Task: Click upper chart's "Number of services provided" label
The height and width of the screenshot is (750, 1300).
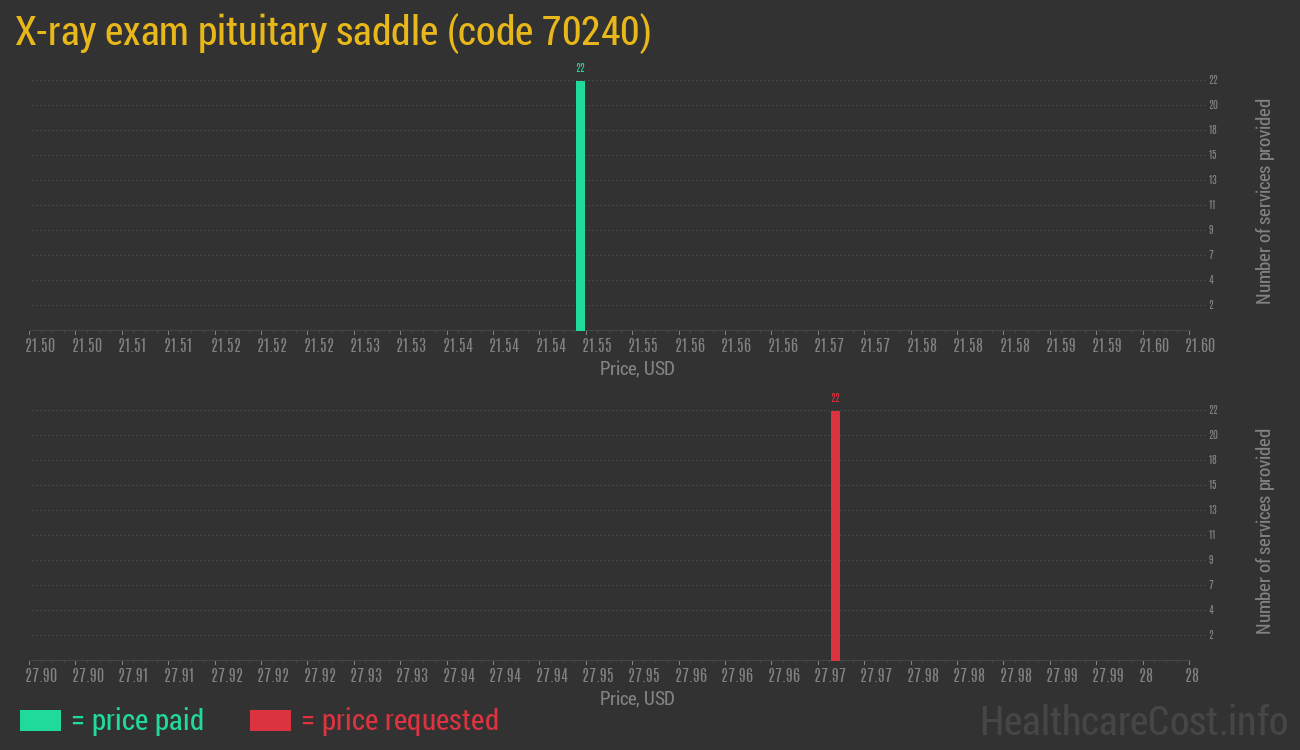Action: point(1264,201)
